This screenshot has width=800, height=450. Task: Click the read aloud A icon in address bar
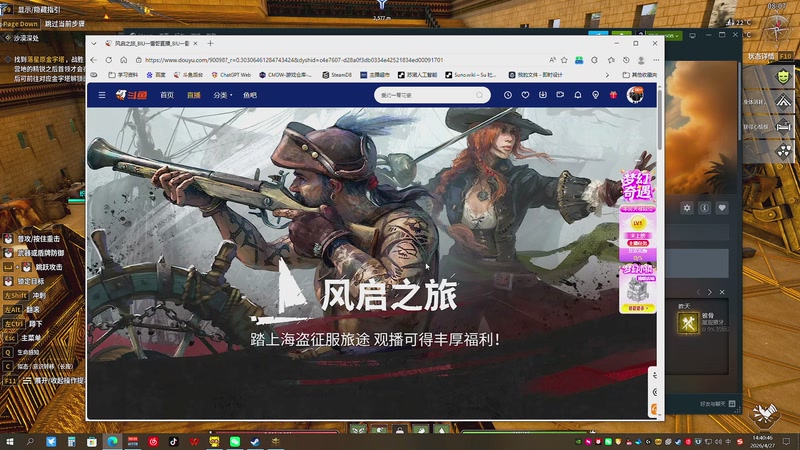coord(553,60)
